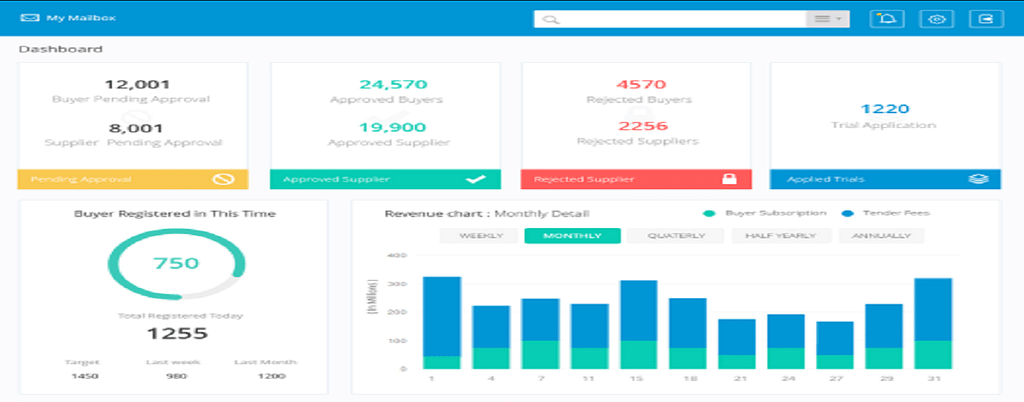Show the HALF YEARLY revenue view
The image size is (1024, 402).
tap(780, 236)
